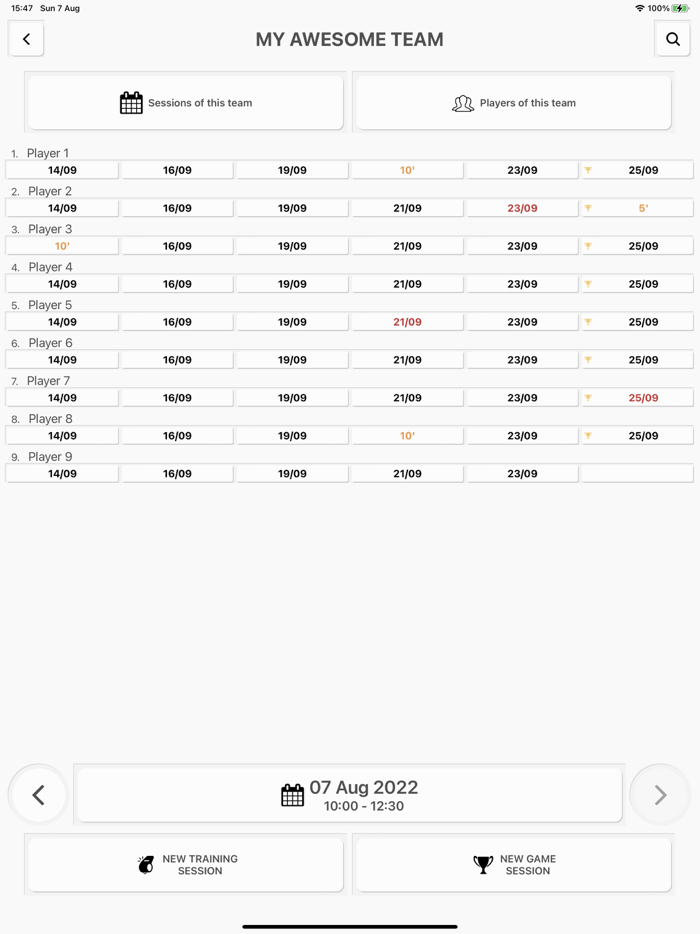Open Sessions of this team

pyautogui.click(x=184, y=102)
